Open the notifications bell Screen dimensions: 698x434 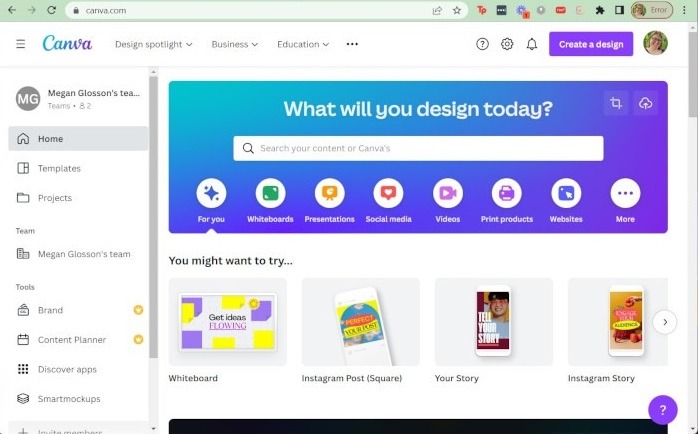click(532, 44)
